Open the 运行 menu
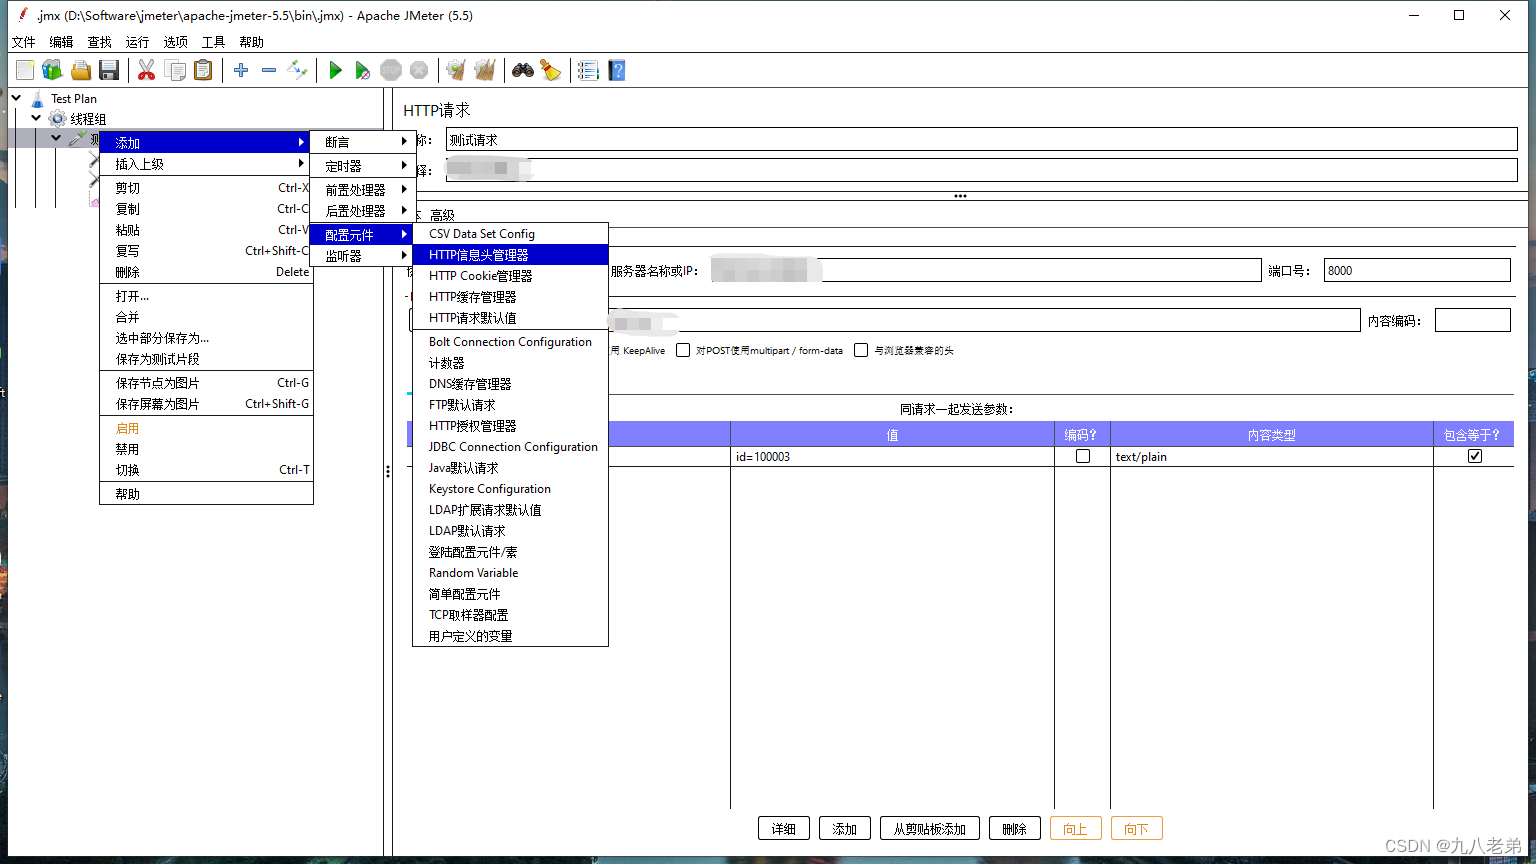This screenshot has width=1536, height=864. click(x=137, y=42)
